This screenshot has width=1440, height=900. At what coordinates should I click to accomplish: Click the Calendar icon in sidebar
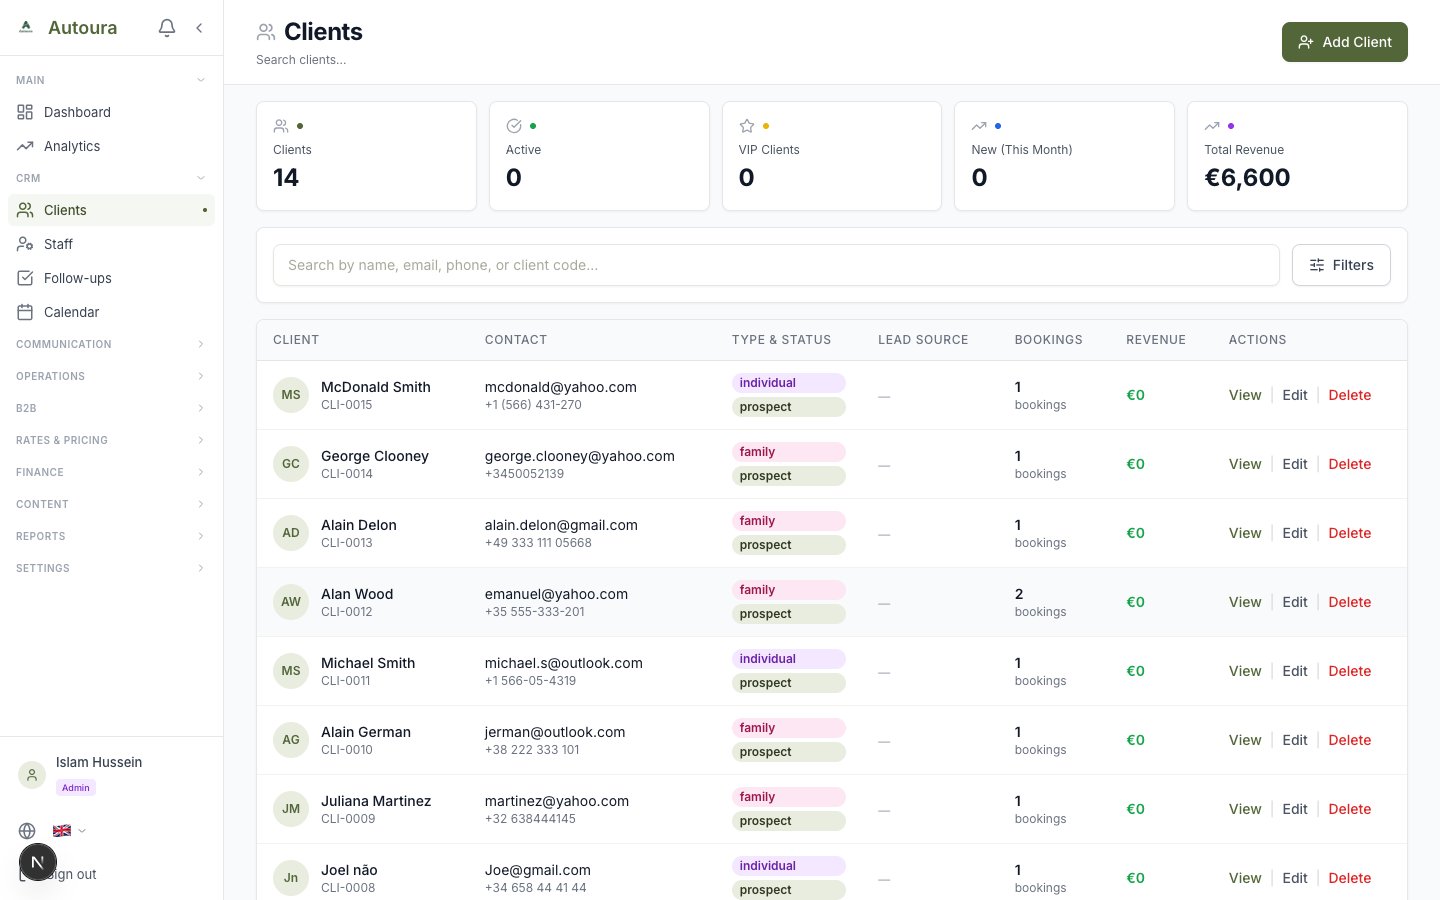(x=25, y=312)
